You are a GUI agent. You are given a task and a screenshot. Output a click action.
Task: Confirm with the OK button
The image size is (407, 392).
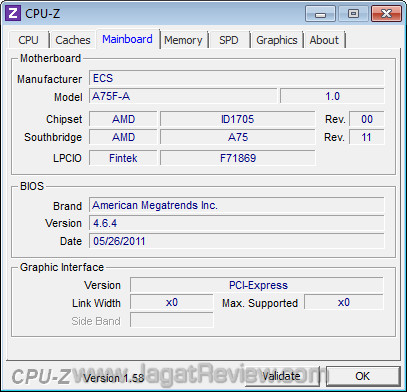coord(363,376)
